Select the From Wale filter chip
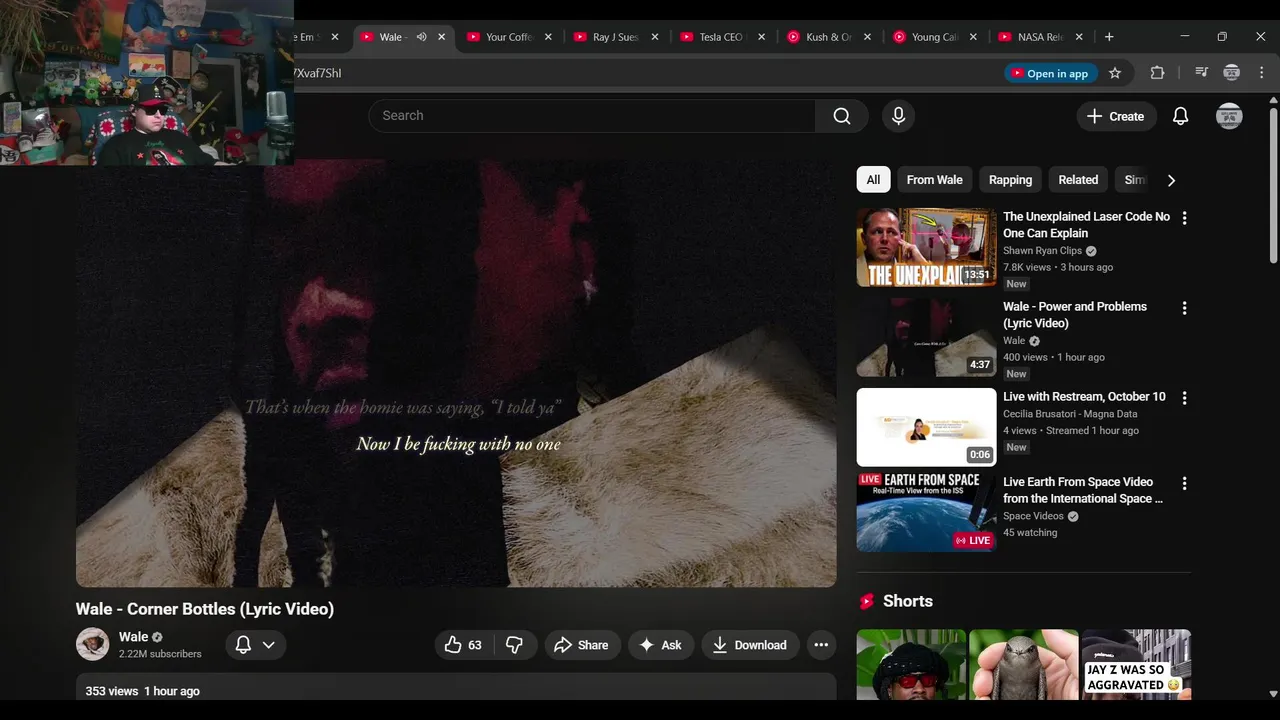Image resolution: width=1280 pixels, height=720 pixels. [x=934, y=180]
